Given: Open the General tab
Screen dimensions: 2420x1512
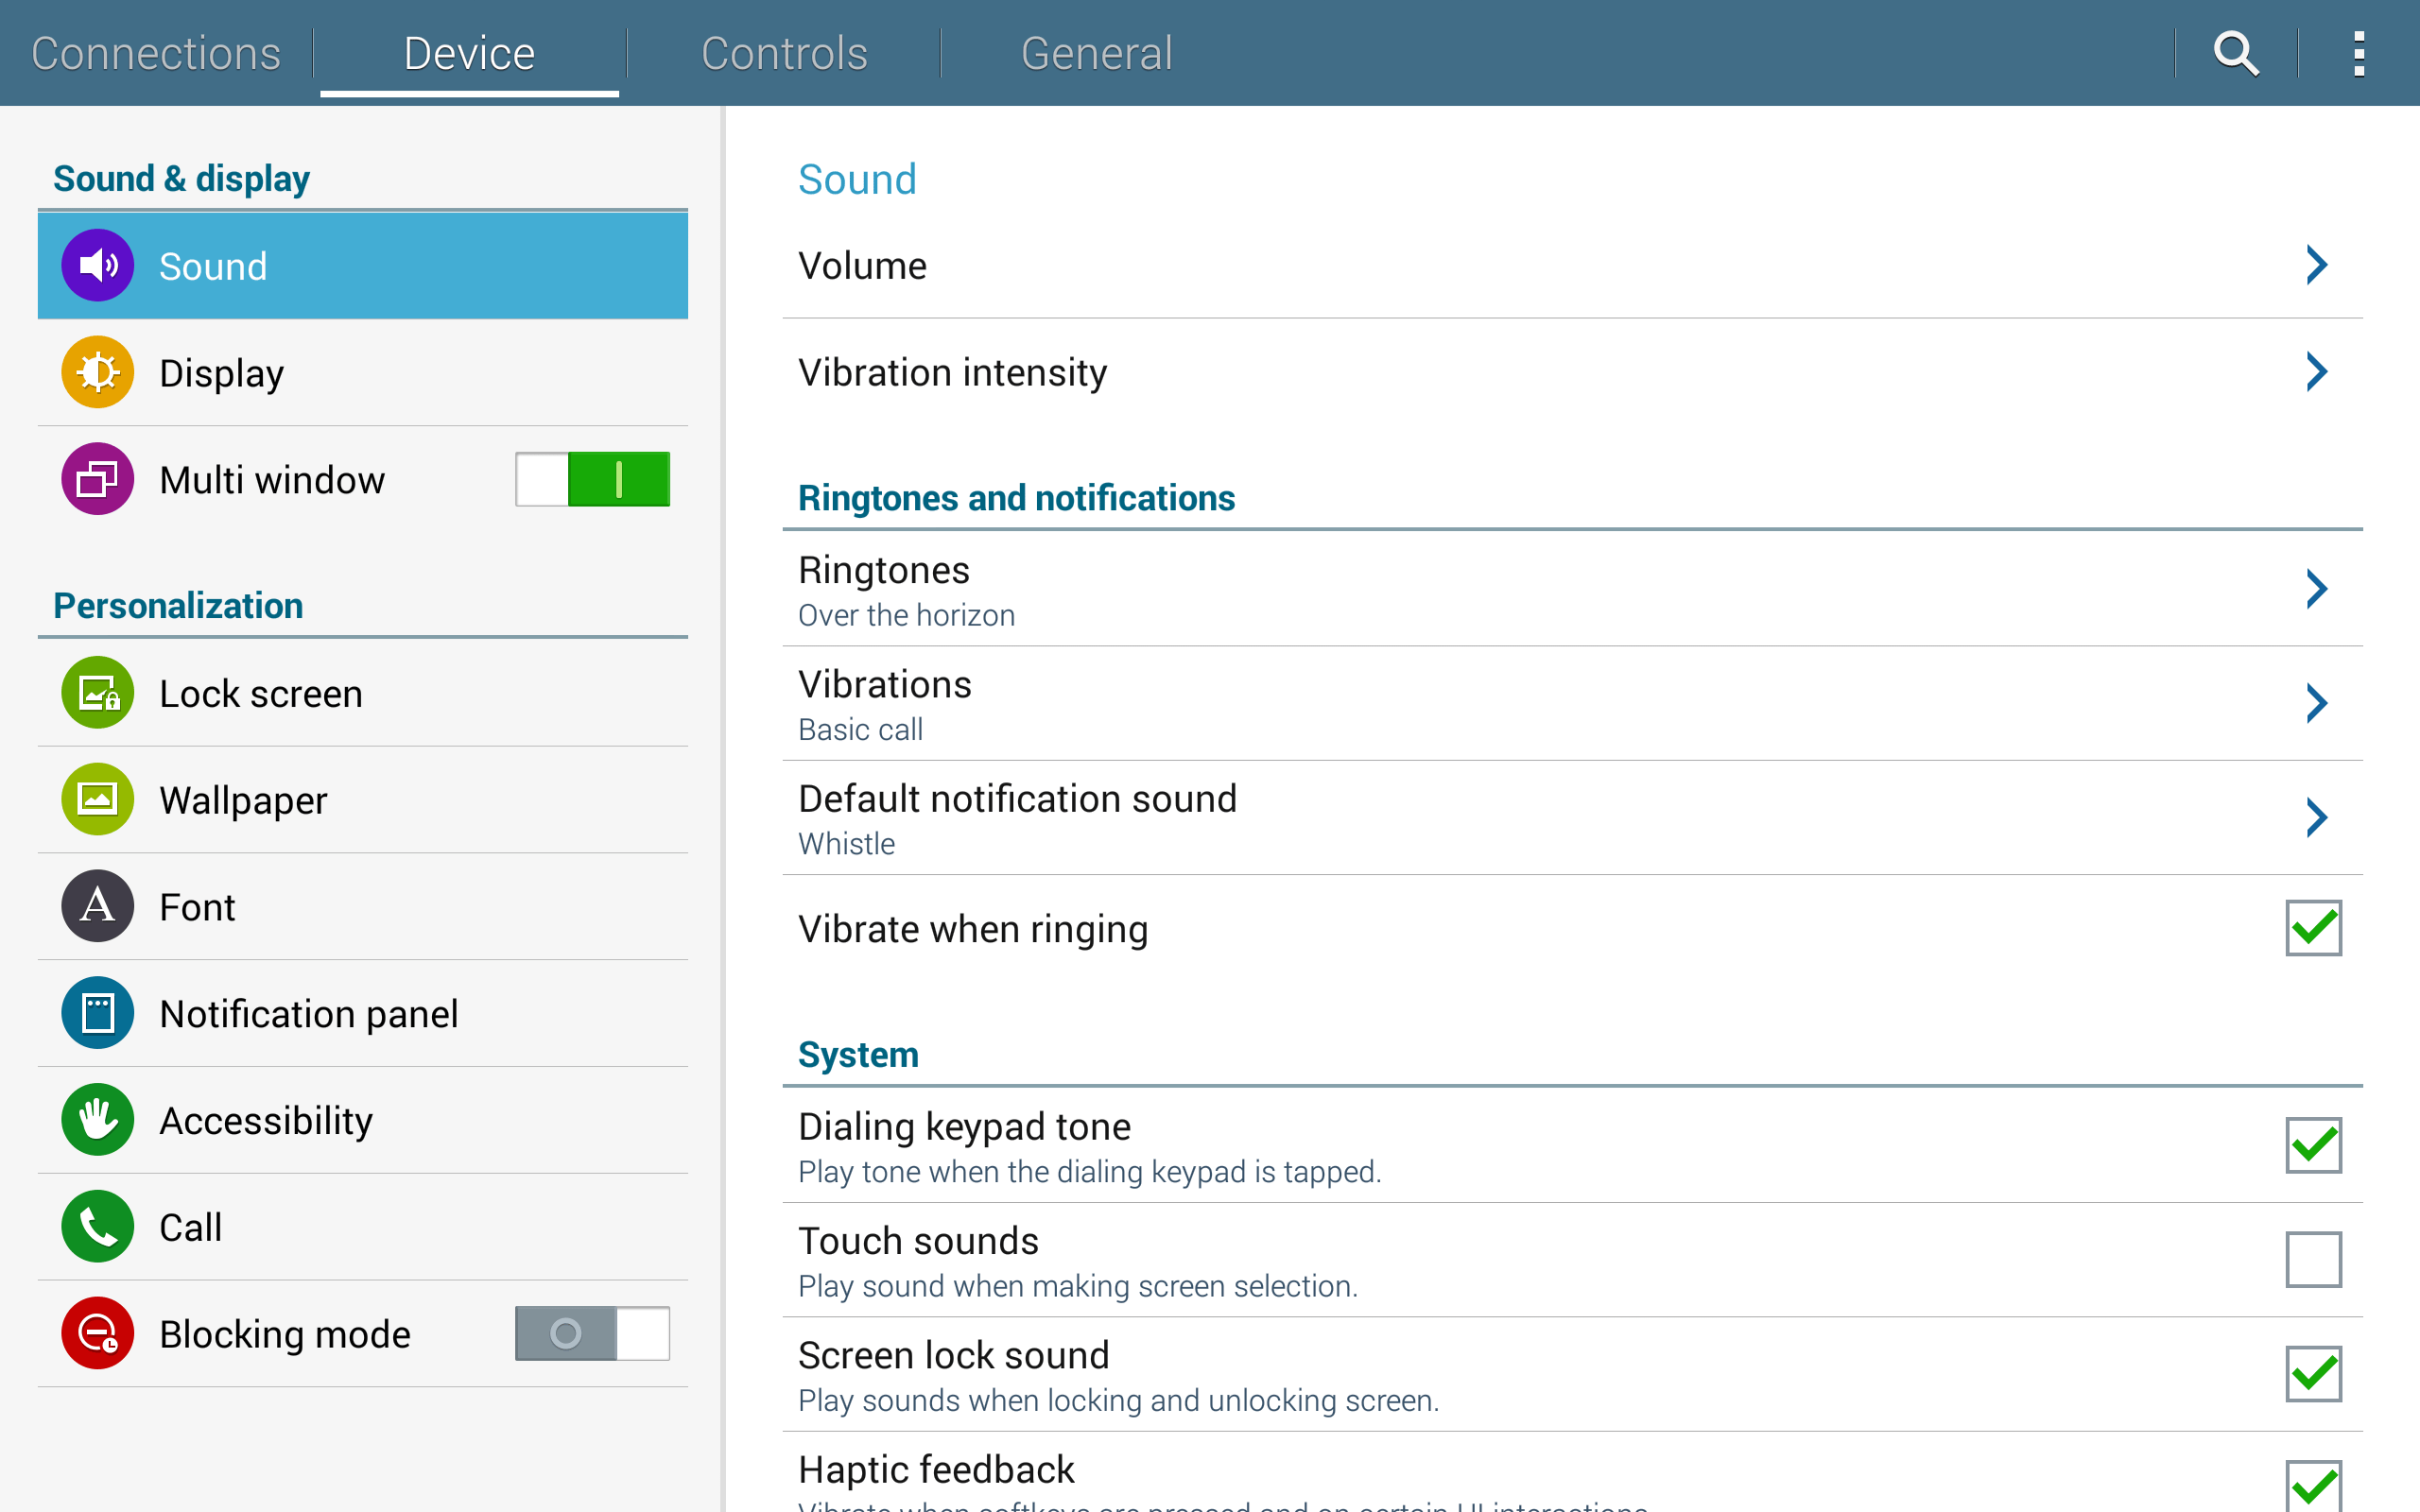Looking at the screenshot, I should (x=1096, y=53).
